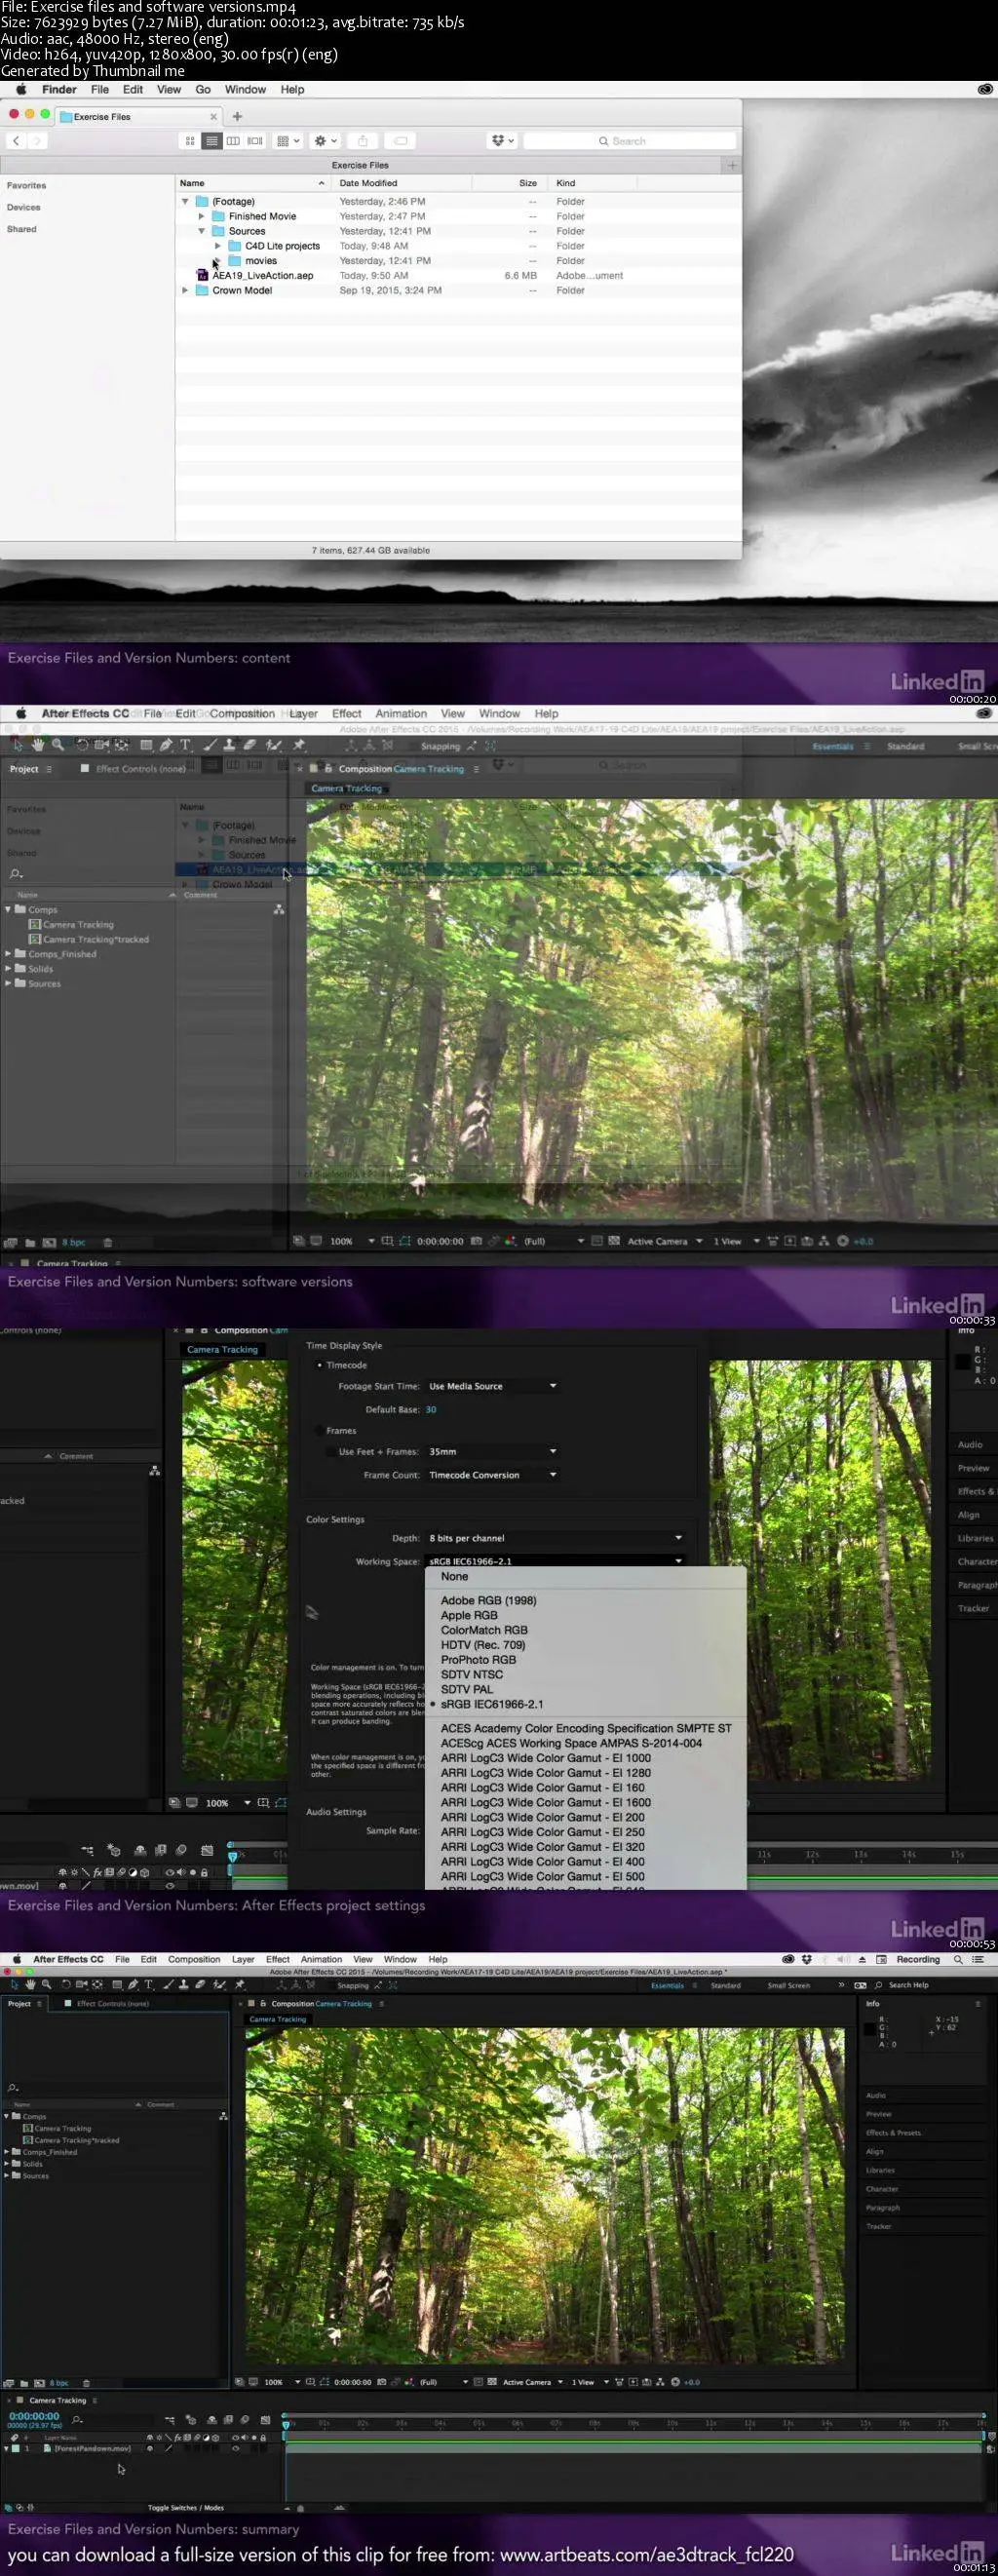This screenshot has width=998, height=2576.
Task: Open Spotlight search in the summary frame menu bar
Action: pos(958,1959)
